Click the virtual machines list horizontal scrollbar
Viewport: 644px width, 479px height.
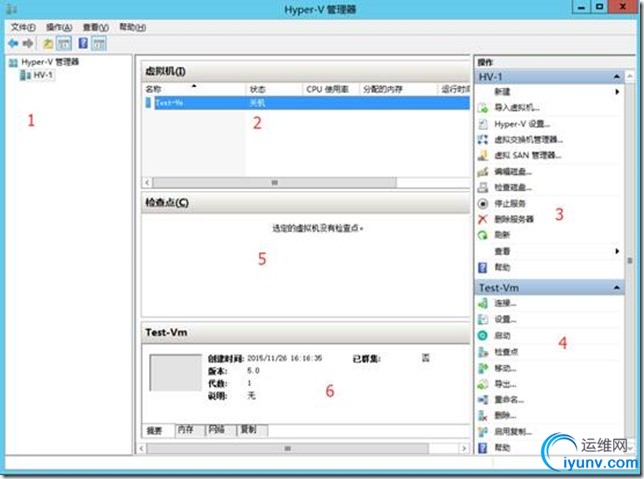[274, 182]
